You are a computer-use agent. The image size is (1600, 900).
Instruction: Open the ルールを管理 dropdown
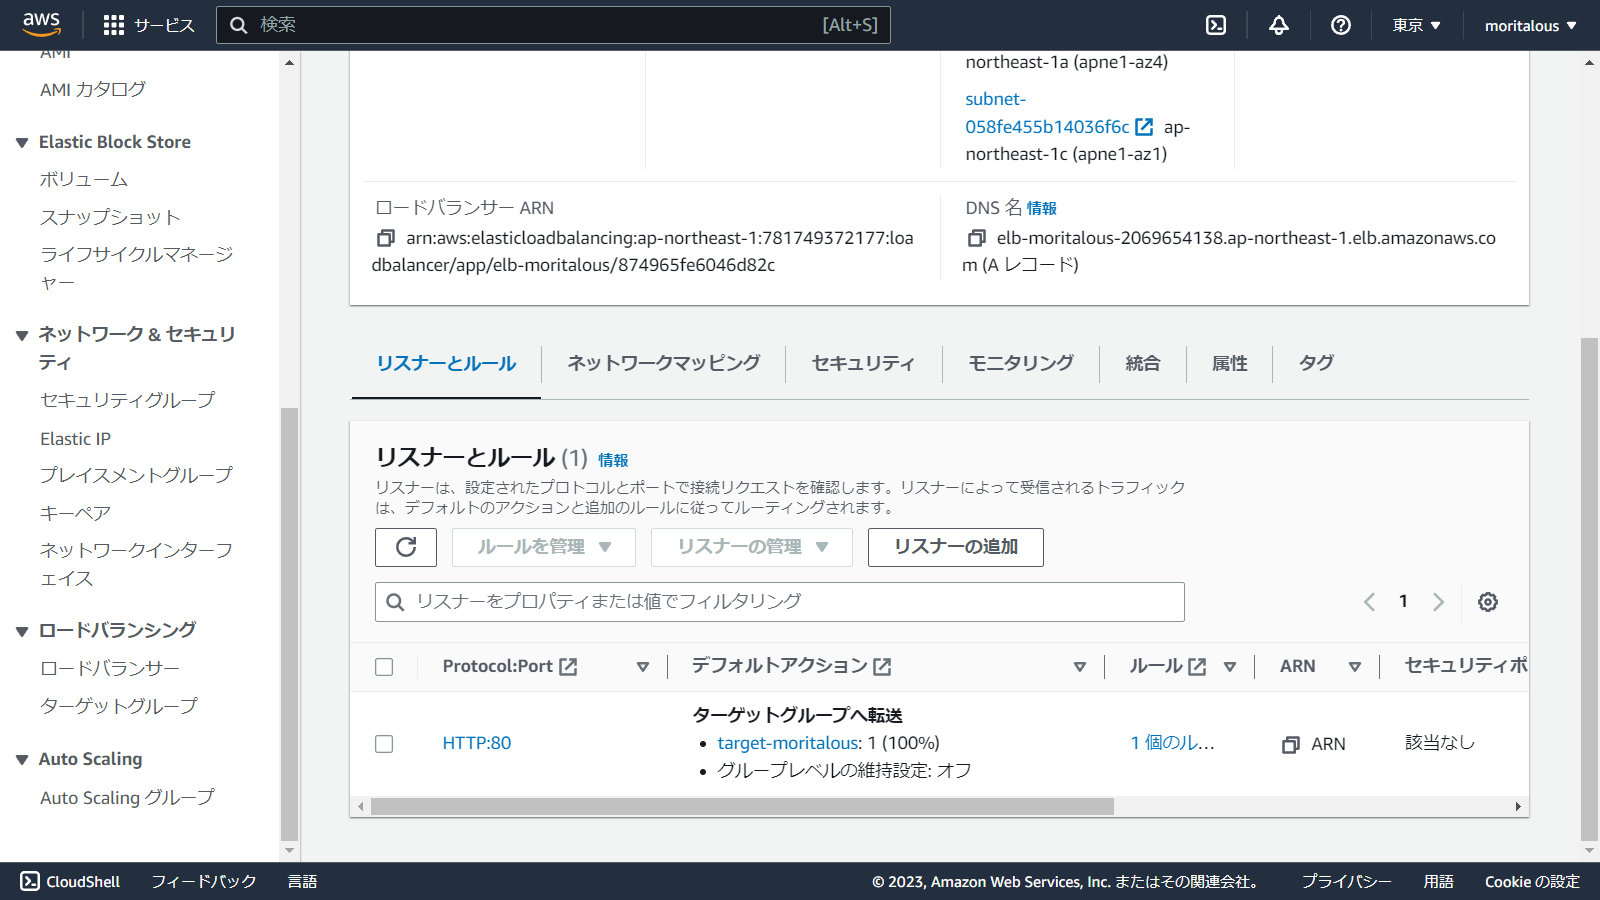(543, 547)
